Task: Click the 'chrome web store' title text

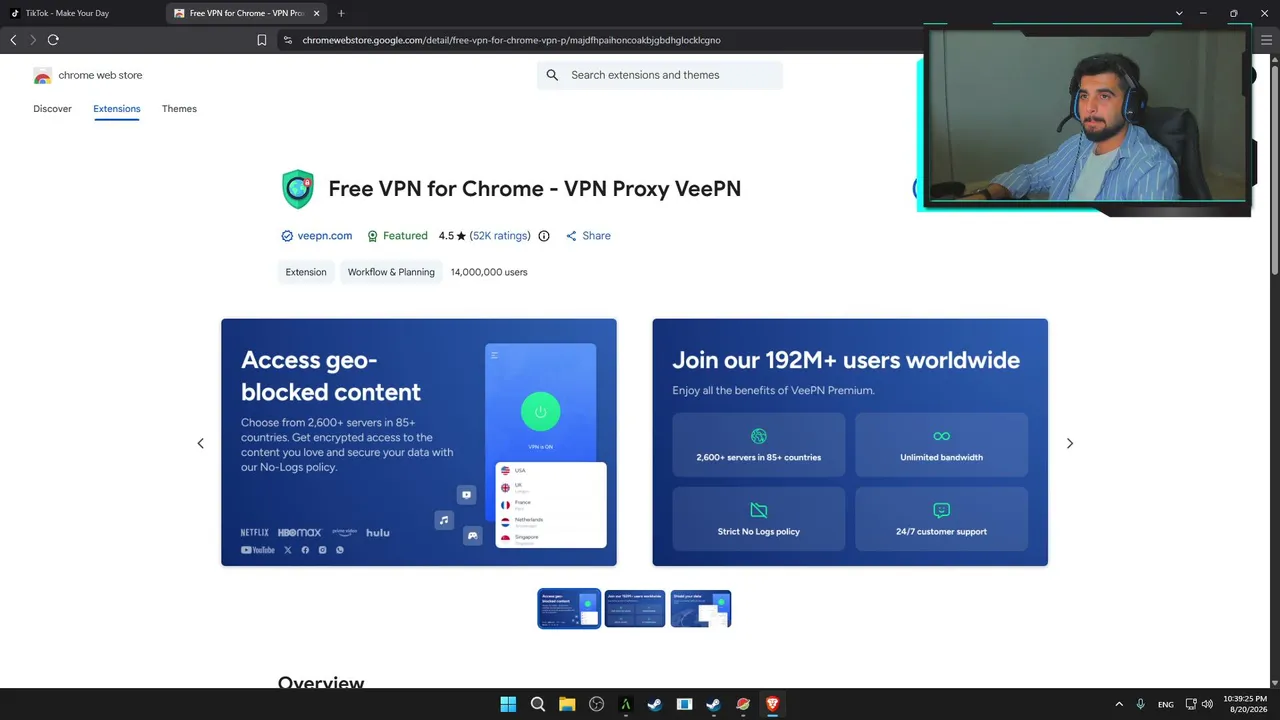Action: click(100, 75)
